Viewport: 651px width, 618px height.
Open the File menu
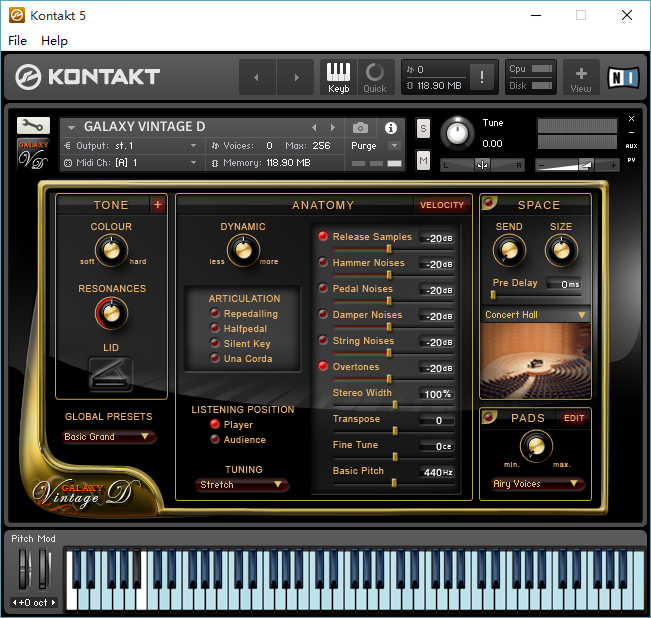[17, 41]
